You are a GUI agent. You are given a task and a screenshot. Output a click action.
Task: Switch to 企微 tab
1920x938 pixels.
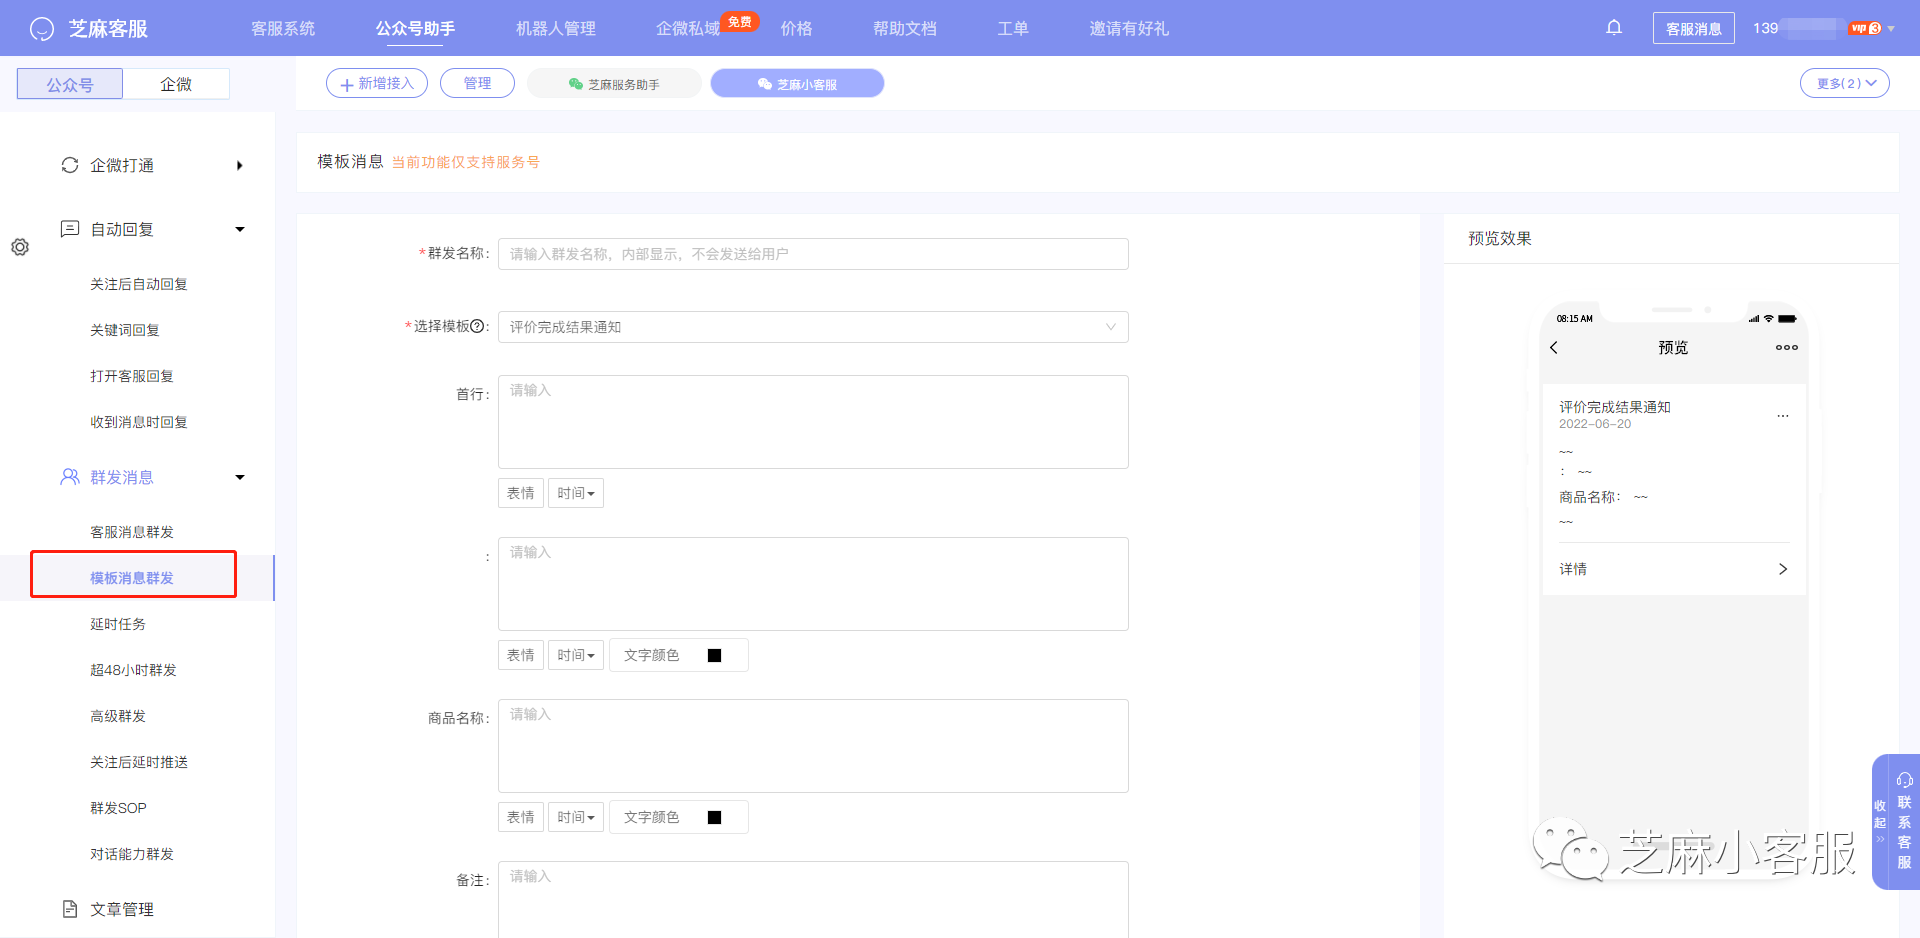click(176, 84)
